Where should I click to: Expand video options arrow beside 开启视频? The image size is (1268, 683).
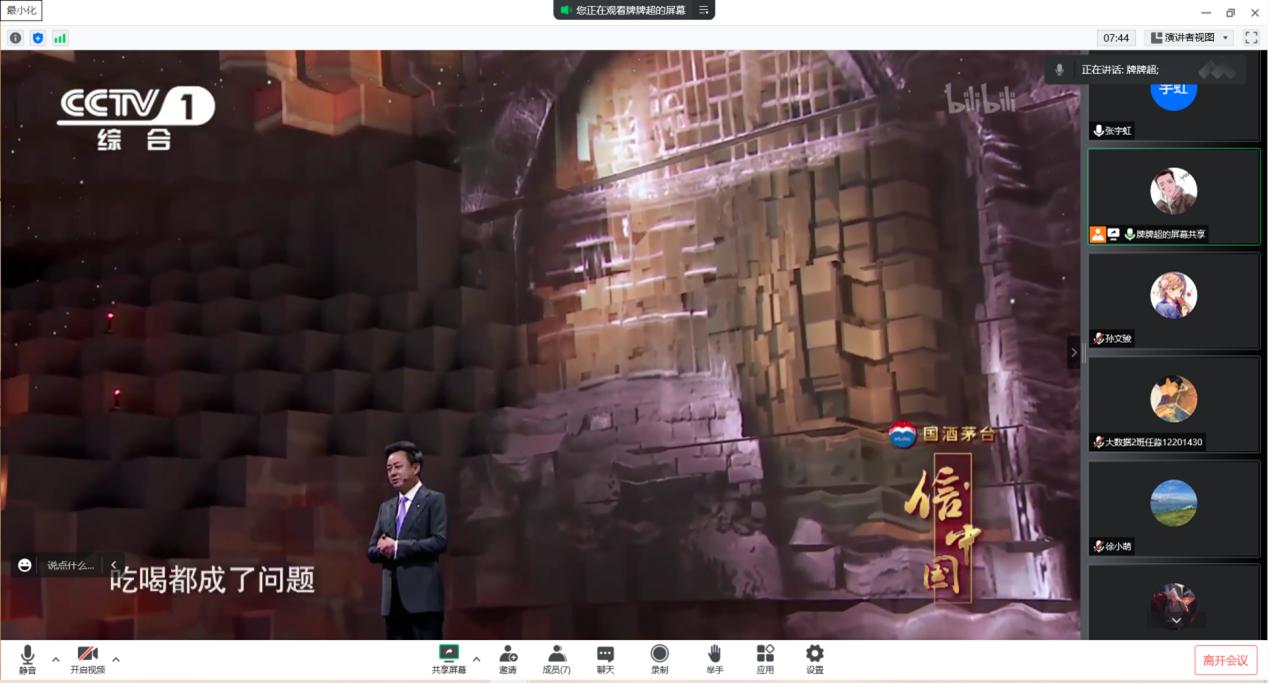(x=116, y=659)
